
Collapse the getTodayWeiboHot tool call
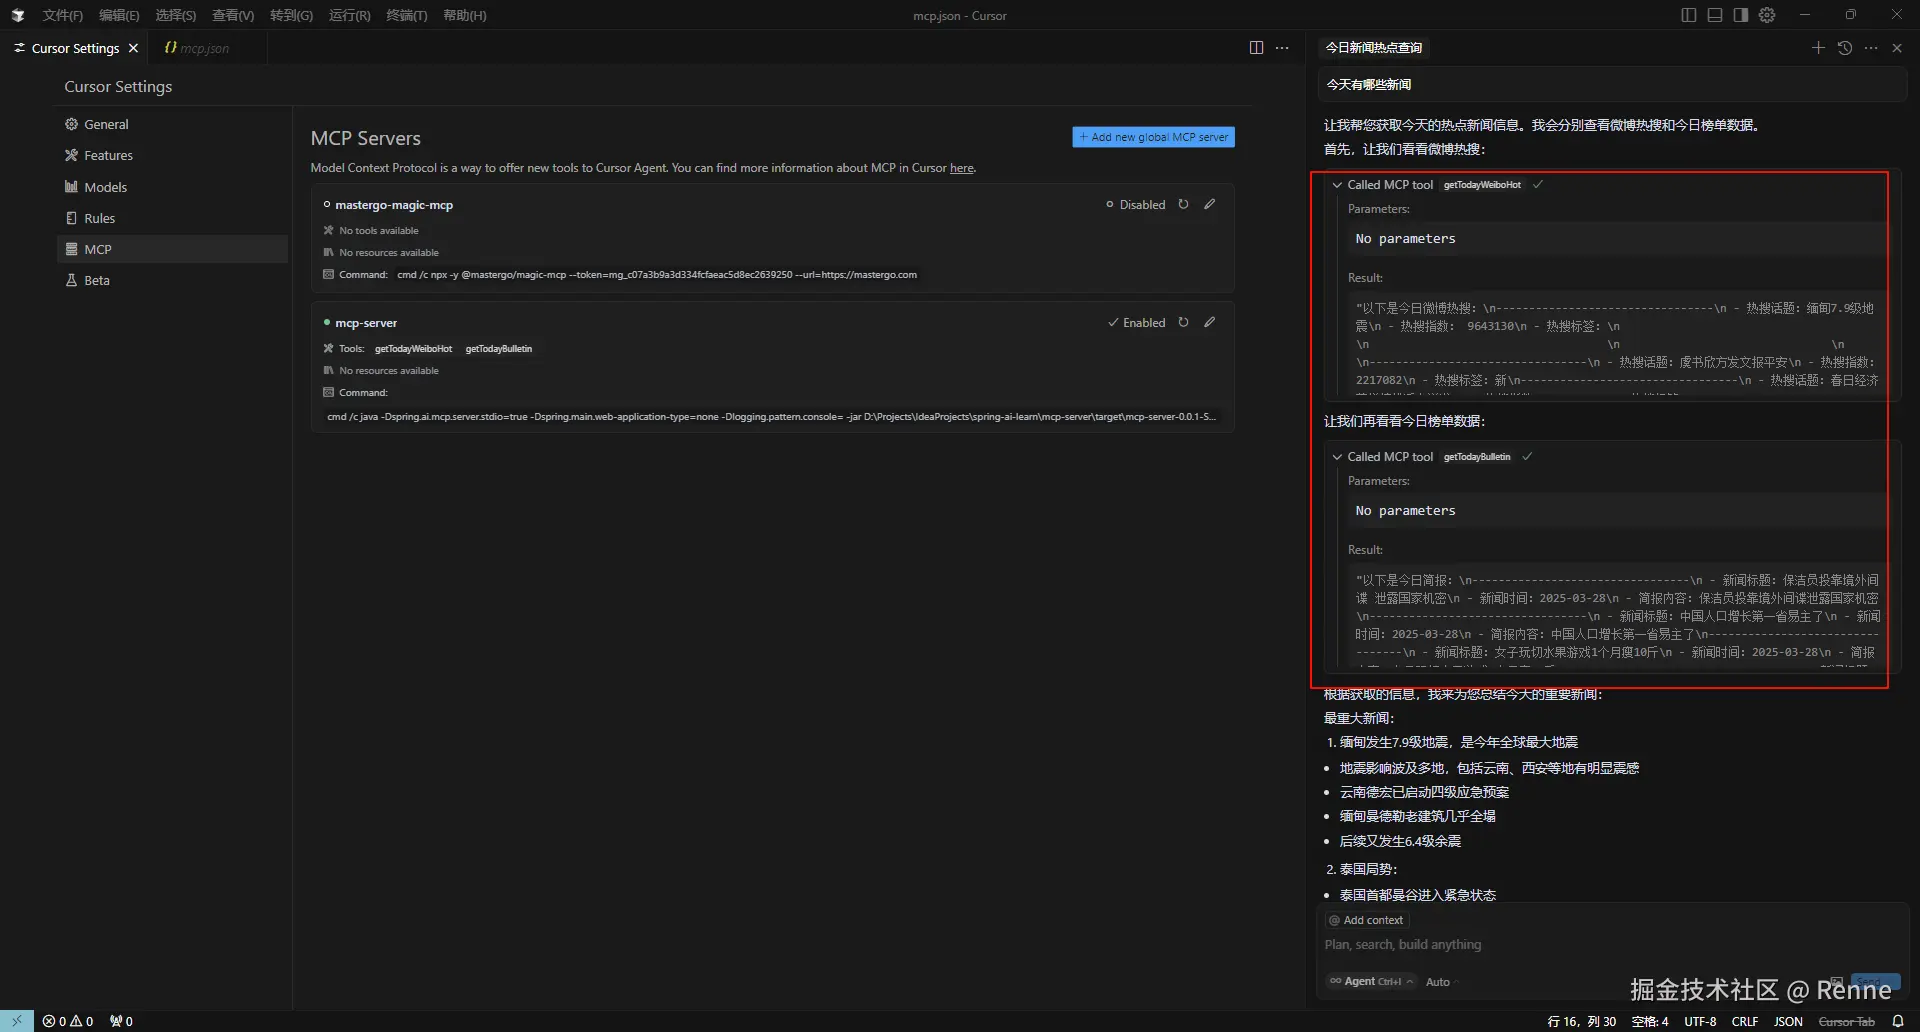[x=1337, y=184]
